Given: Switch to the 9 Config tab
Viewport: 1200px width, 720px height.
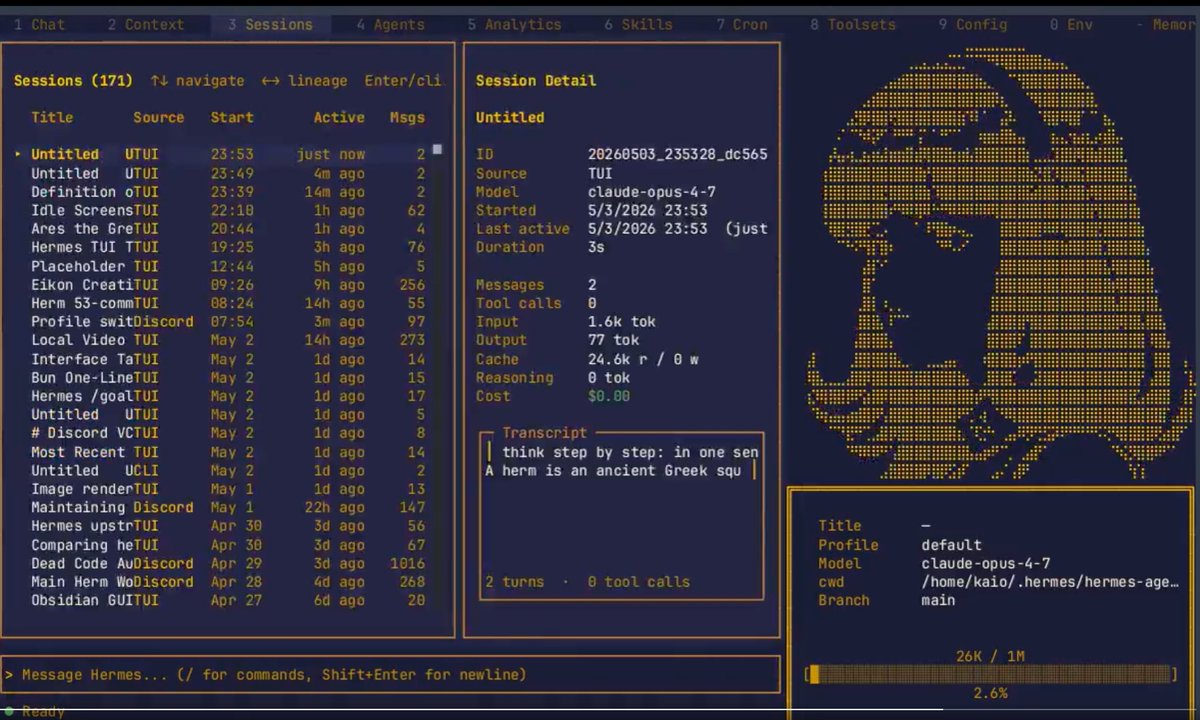Looking at the screenshot, I should click(973, 24).
